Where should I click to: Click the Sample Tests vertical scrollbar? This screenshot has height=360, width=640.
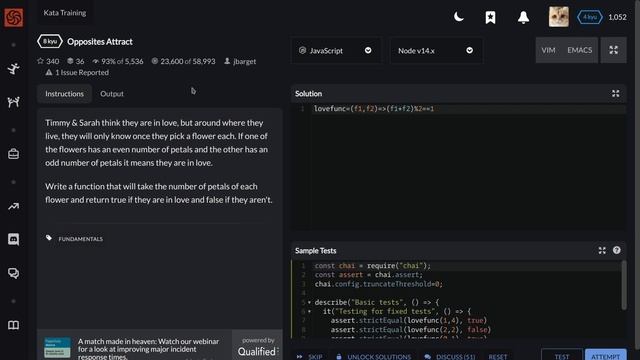point(623,285)
